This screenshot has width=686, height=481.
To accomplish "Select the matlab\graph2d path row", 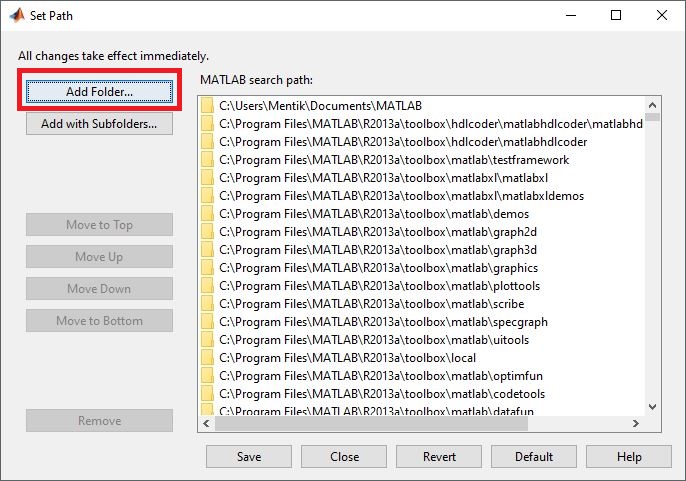I will point(422,232).
